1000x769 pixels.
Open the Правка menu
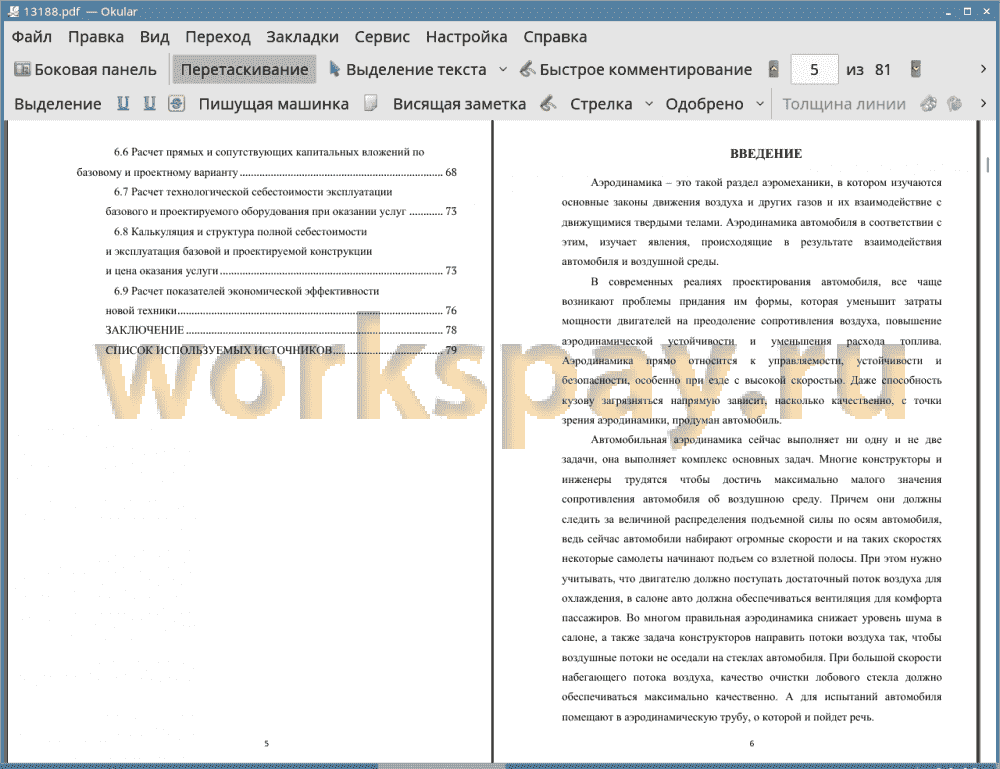pyautogui.click(x=96, y=37)
